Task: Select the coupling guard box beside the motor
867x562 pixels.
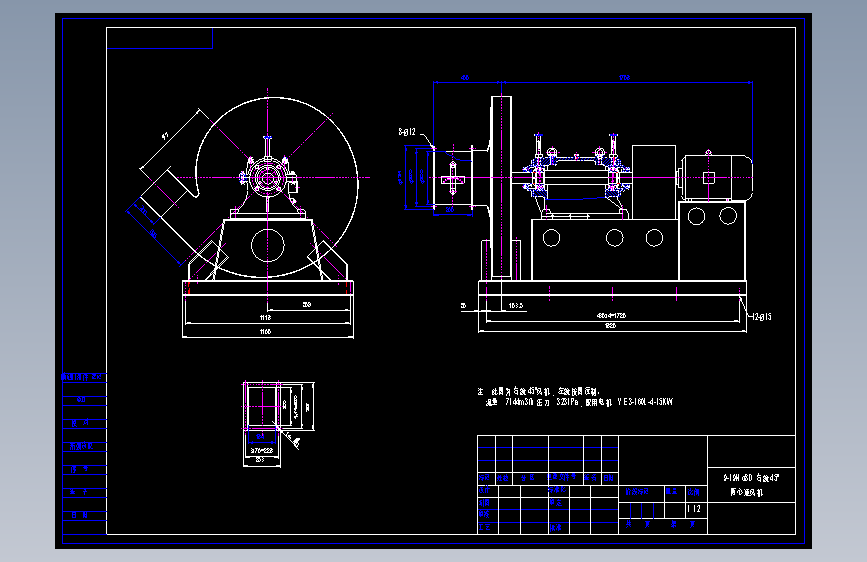Action: click(x=654, y=182)
